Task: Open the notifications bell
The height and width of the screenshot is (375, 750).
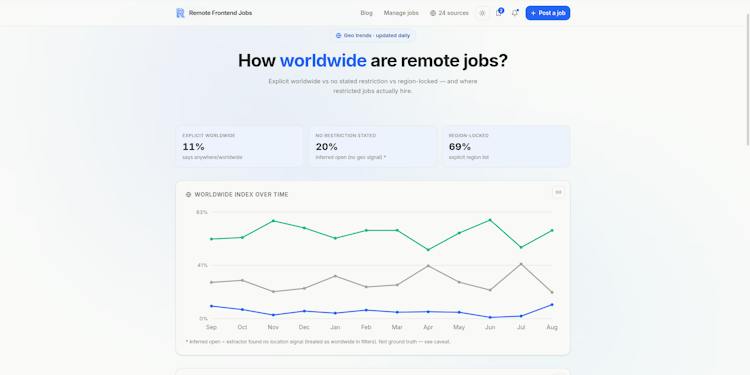Action: coord(515,13)
